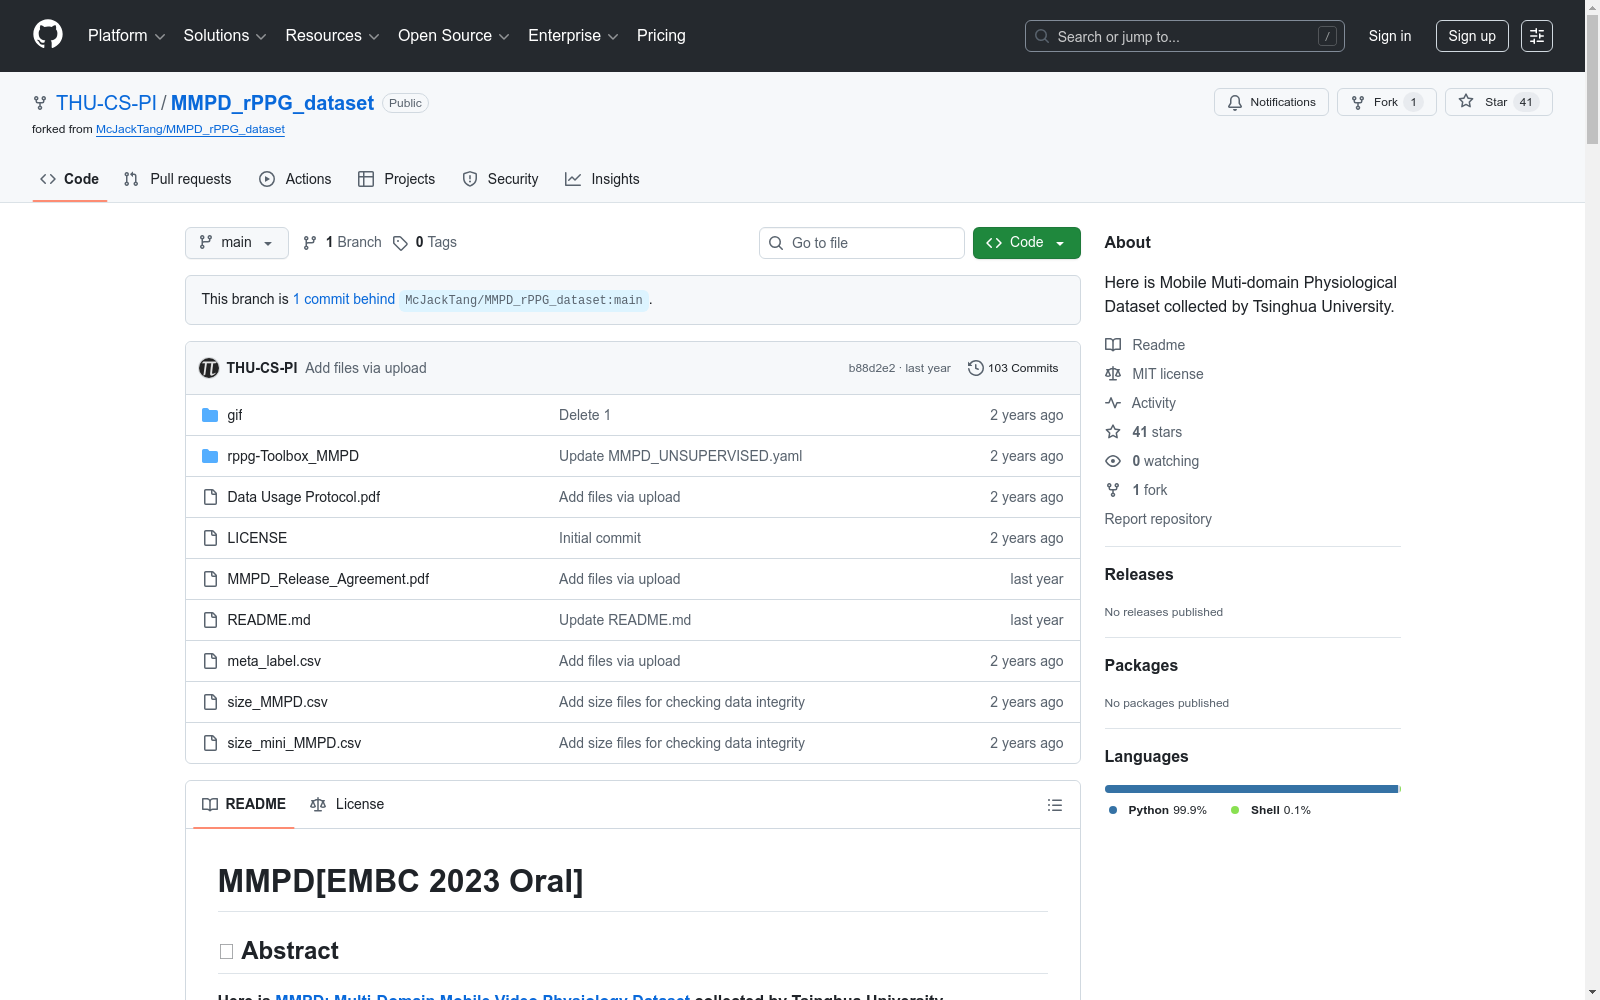Image resolution: width=1600 pixels, height=1000 pixels.
Task: Click the file icon beside MMPD_Release_Agreement.pdf
Action: click(210, 579)
